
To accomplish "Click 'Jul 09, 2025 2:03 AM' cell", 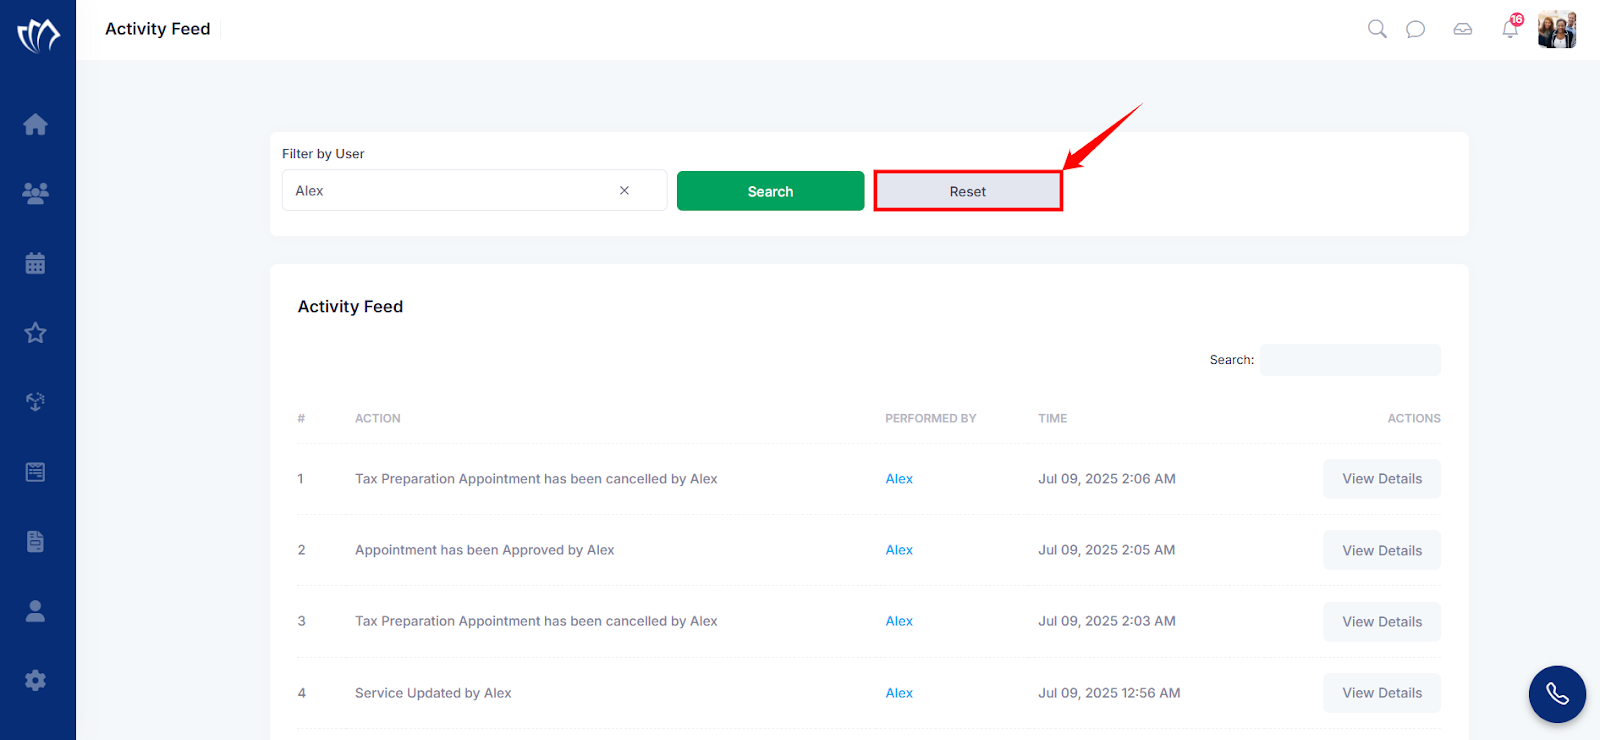I will point(1107,621).
